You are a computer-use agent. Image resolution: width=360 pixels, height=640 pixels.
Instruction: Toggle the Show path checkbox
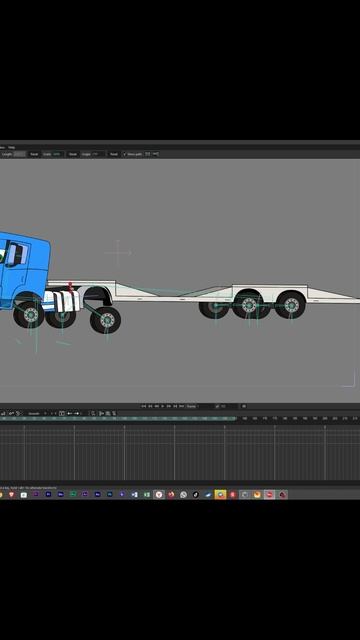tap(124, 154)
